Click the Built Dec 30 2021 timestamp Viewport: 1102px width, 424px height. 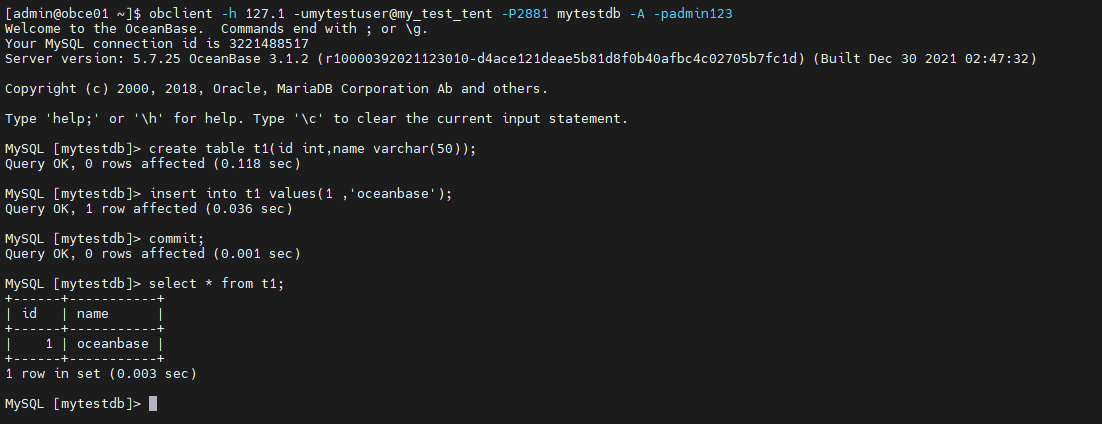pyautogui.click(x=924, y=59)
